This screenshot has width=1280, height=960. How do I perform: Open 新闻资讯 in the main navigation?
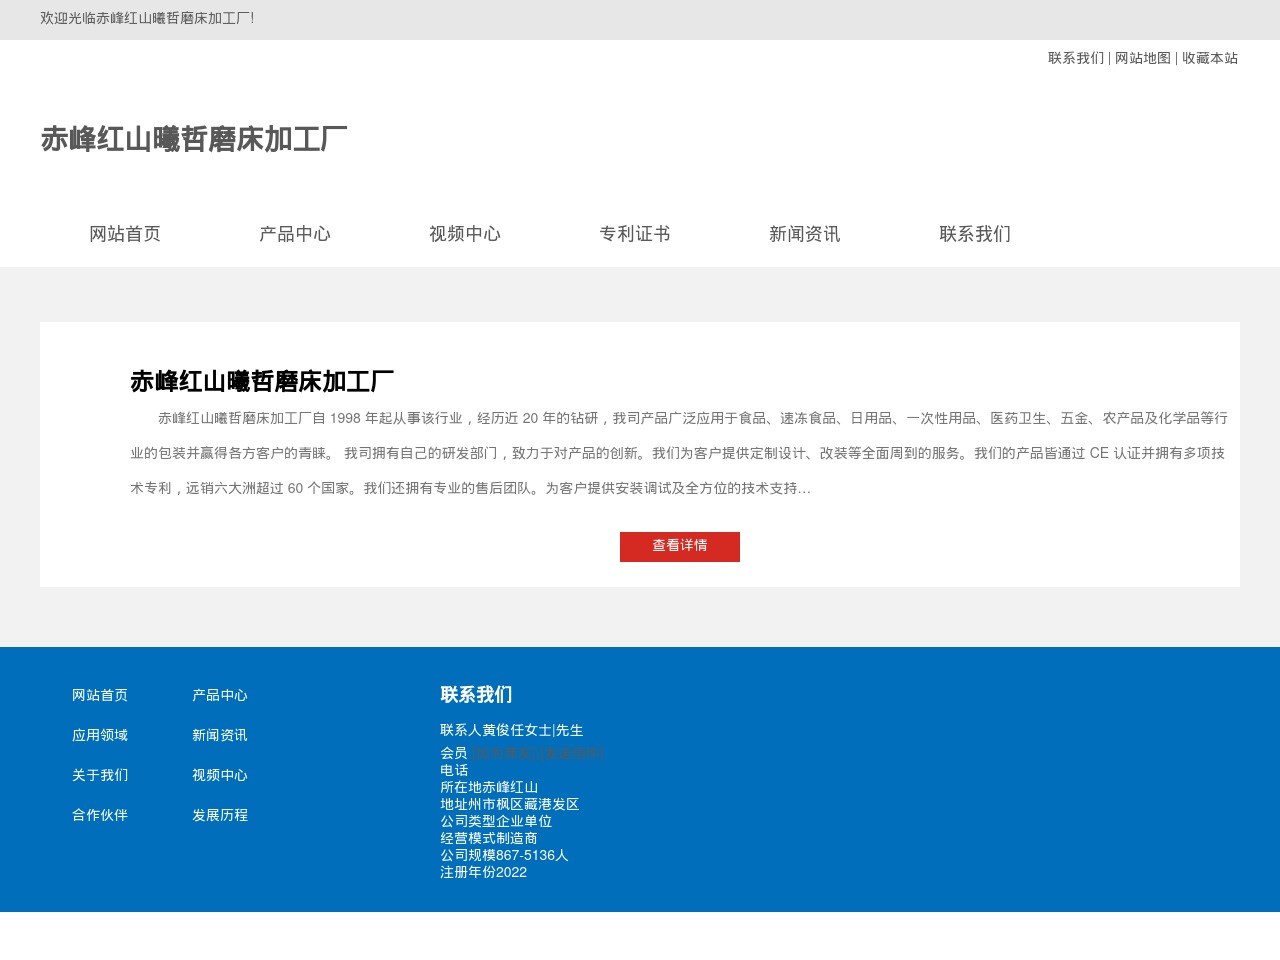pyautogui.click(x=805, y=234)
